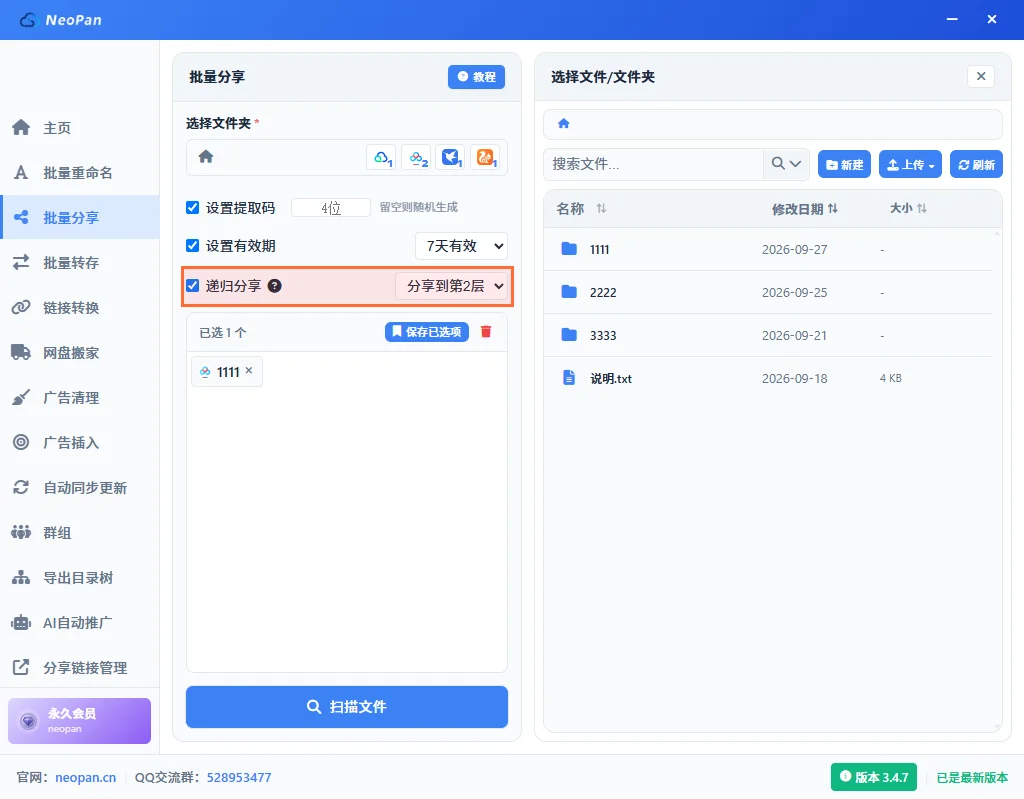
Task: Sort by 修改日期 column arrows
Action: click(833, 208)
